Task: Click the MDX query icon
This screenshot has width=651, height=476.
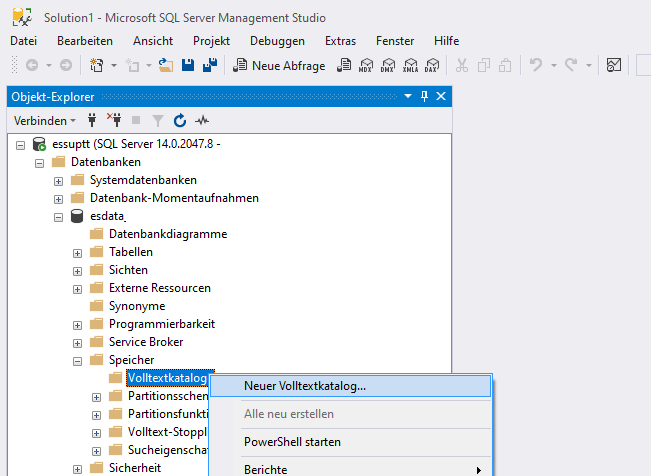Action: (x=365, y=65)
